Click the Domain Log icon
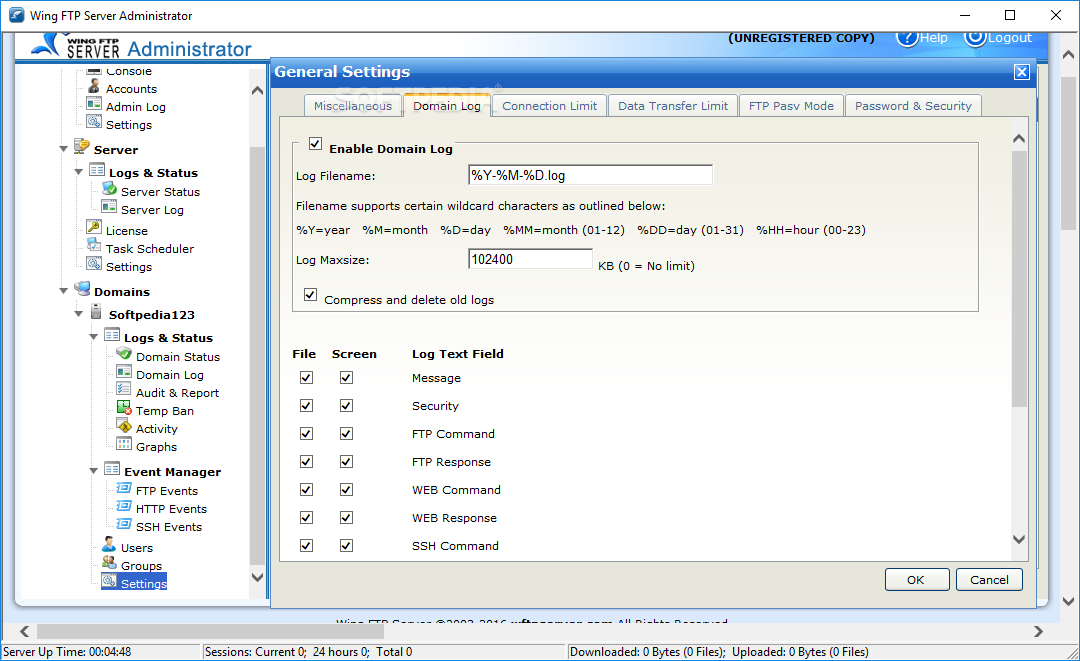Image resolution: width=1080 pixels, height=661 pixels. pyautogui.click(x=124, y=372)
